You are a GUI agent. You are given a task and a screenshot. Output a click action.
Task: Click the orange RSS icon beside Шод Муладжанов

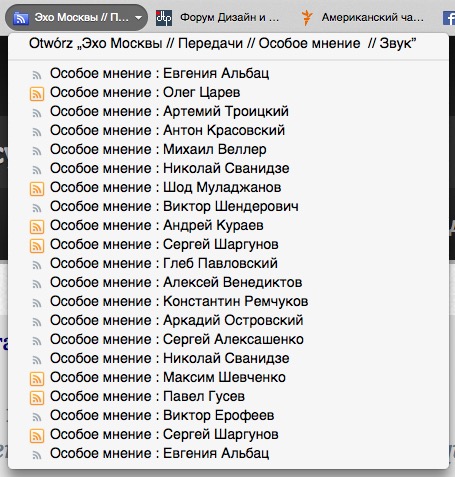pos(37,189)
